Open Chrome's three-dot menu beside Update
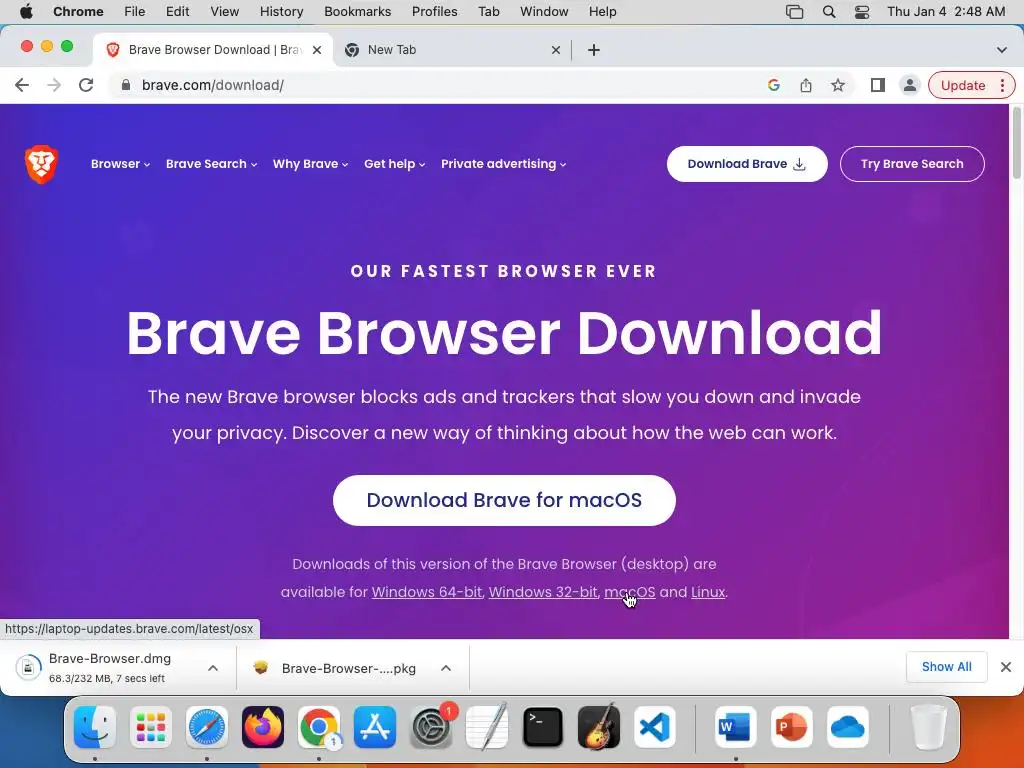 [x=1002, y=85]
